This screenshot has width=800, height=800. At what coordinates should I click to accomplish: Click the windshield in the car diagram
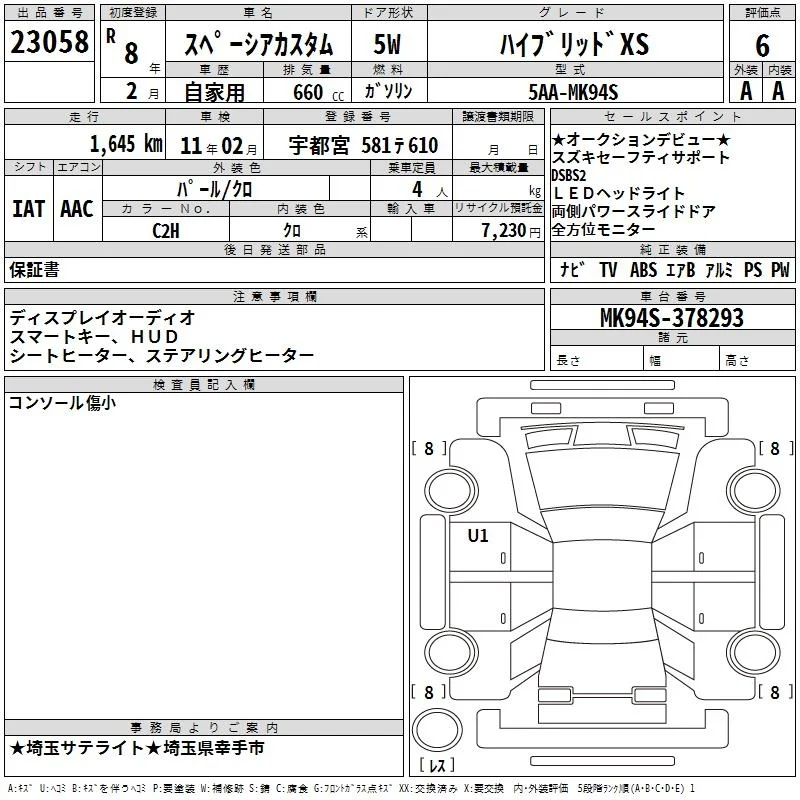[x=602, y=480]
